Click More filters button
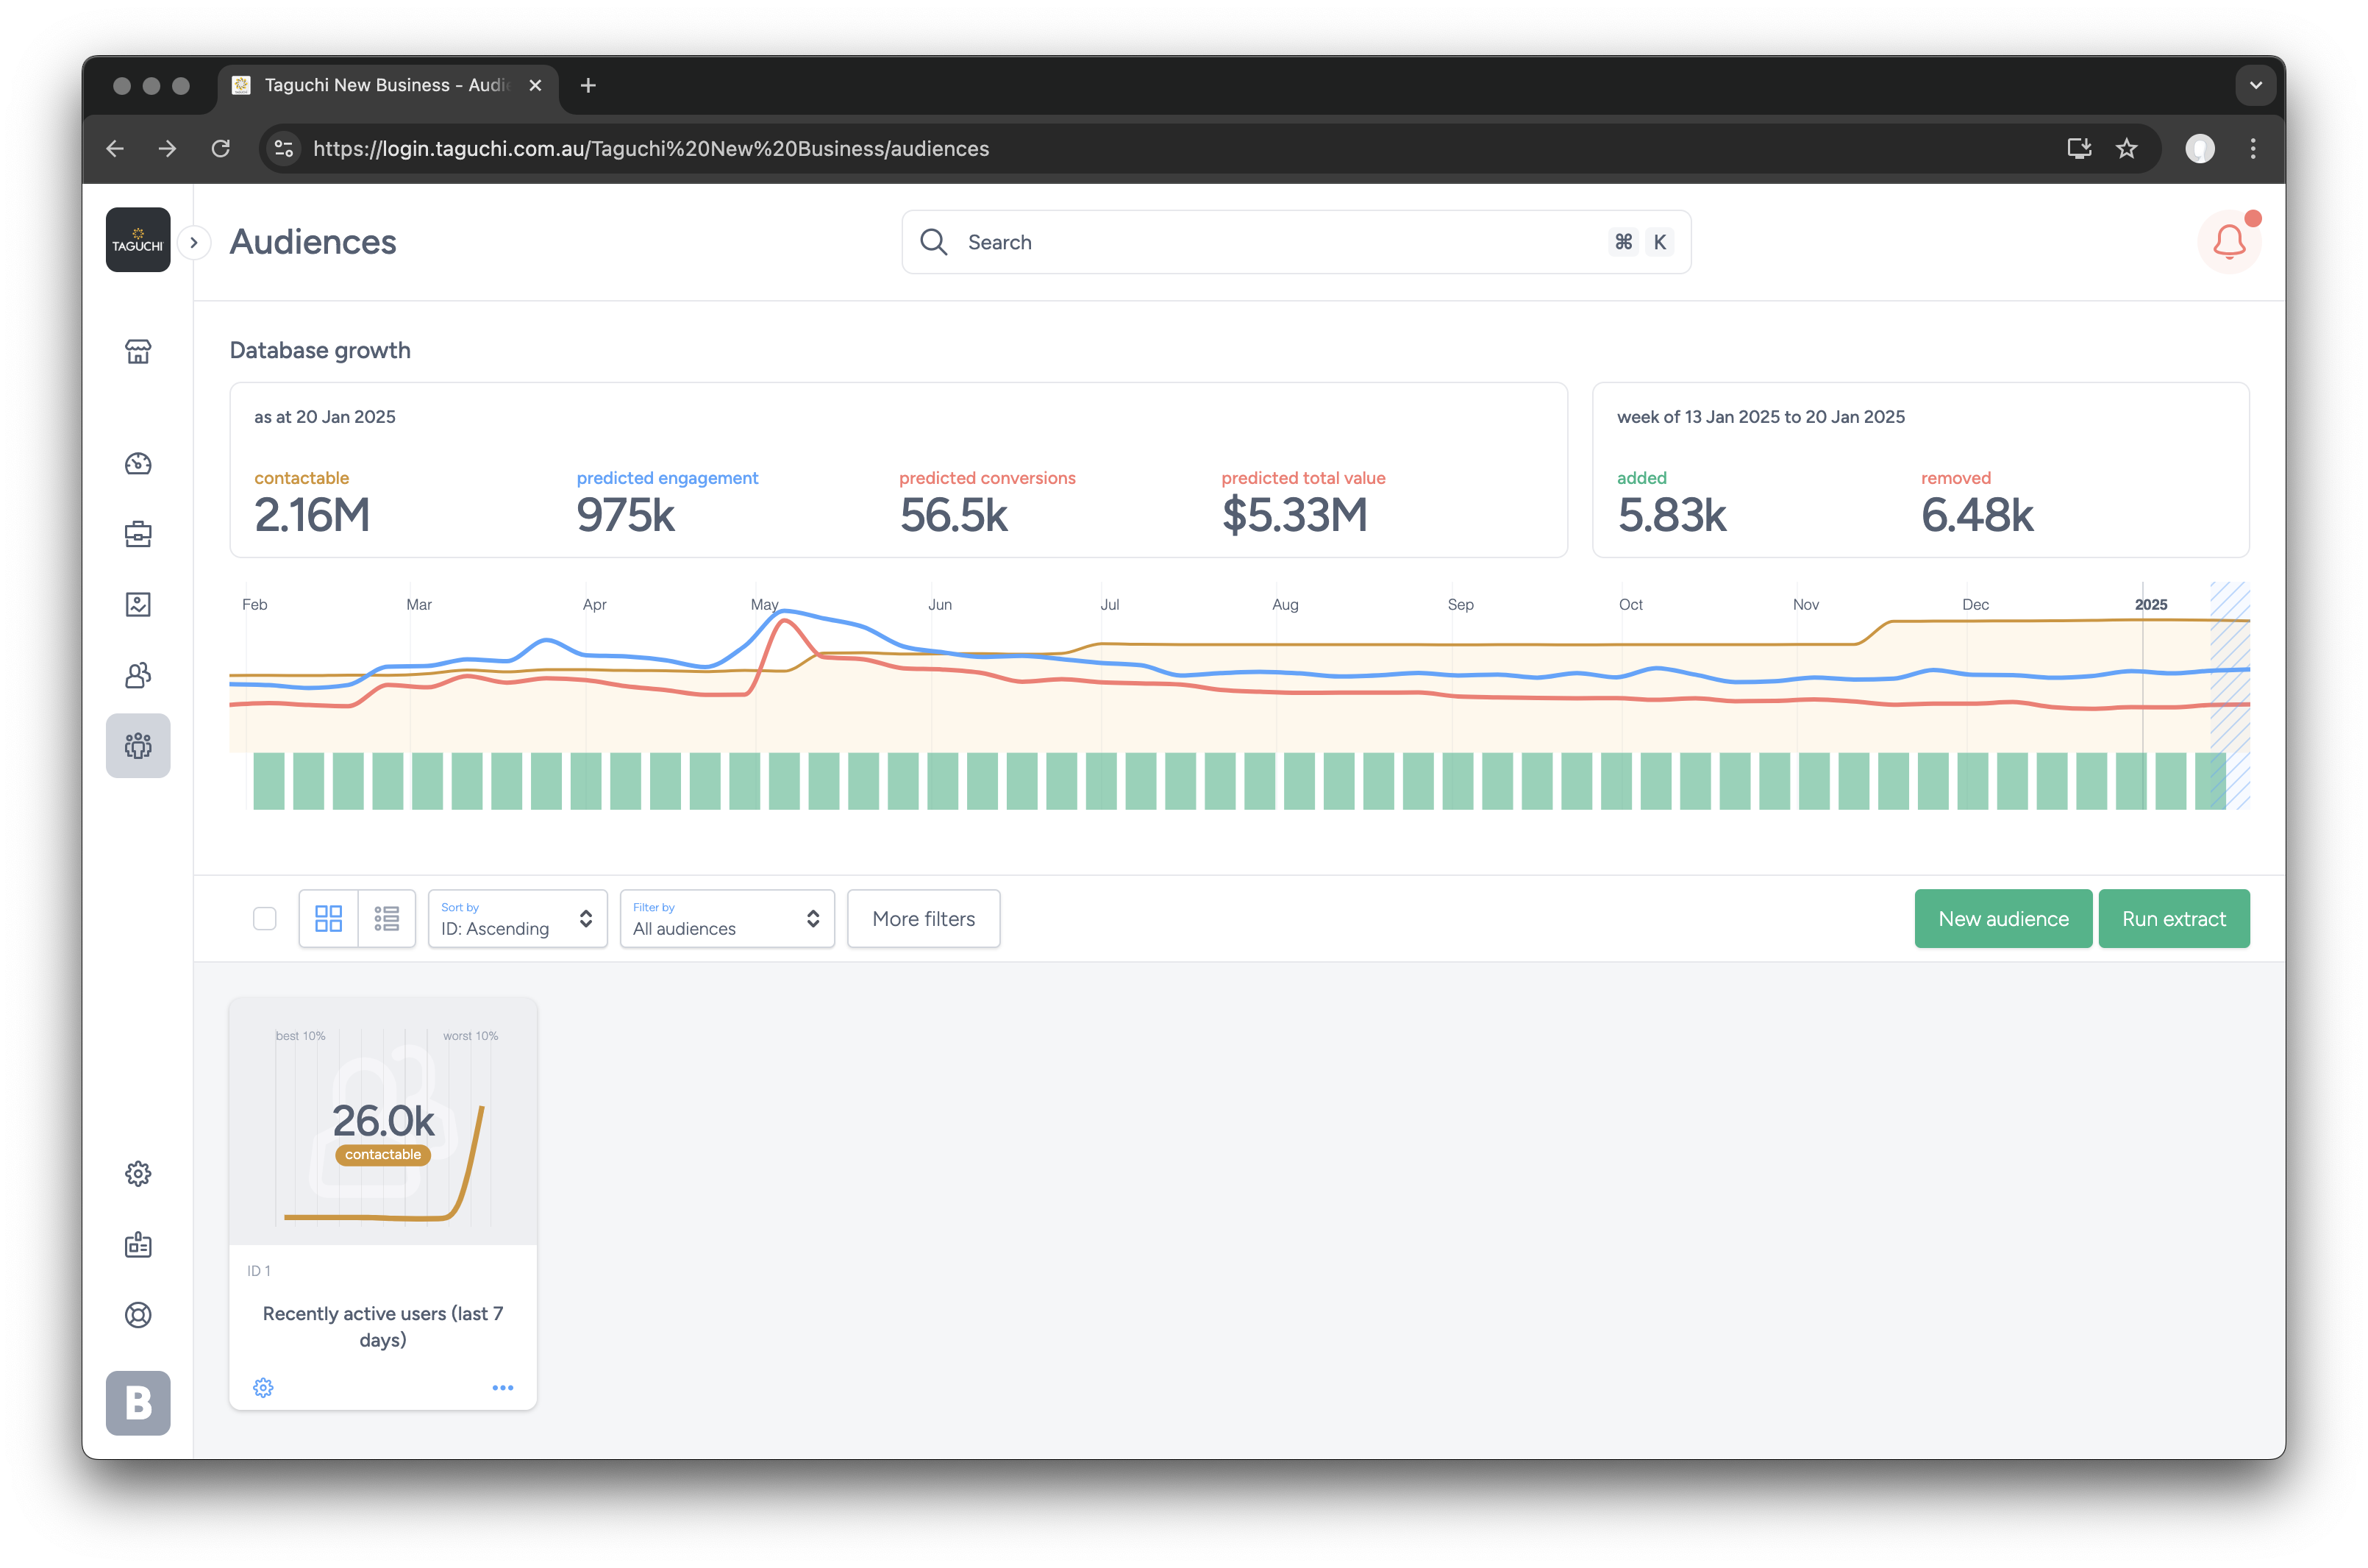 coord(923,918)
